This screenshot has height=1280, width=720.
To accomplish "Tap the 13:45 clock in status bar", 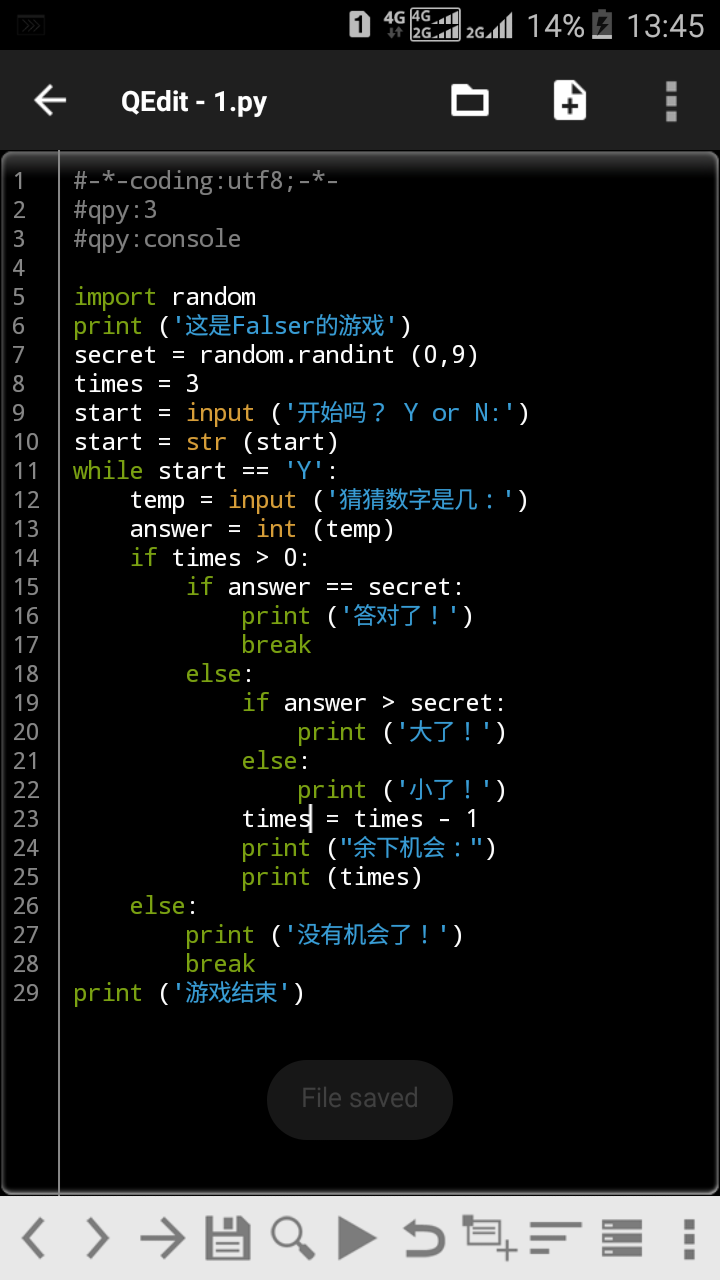I will click(x=666, y=25).
